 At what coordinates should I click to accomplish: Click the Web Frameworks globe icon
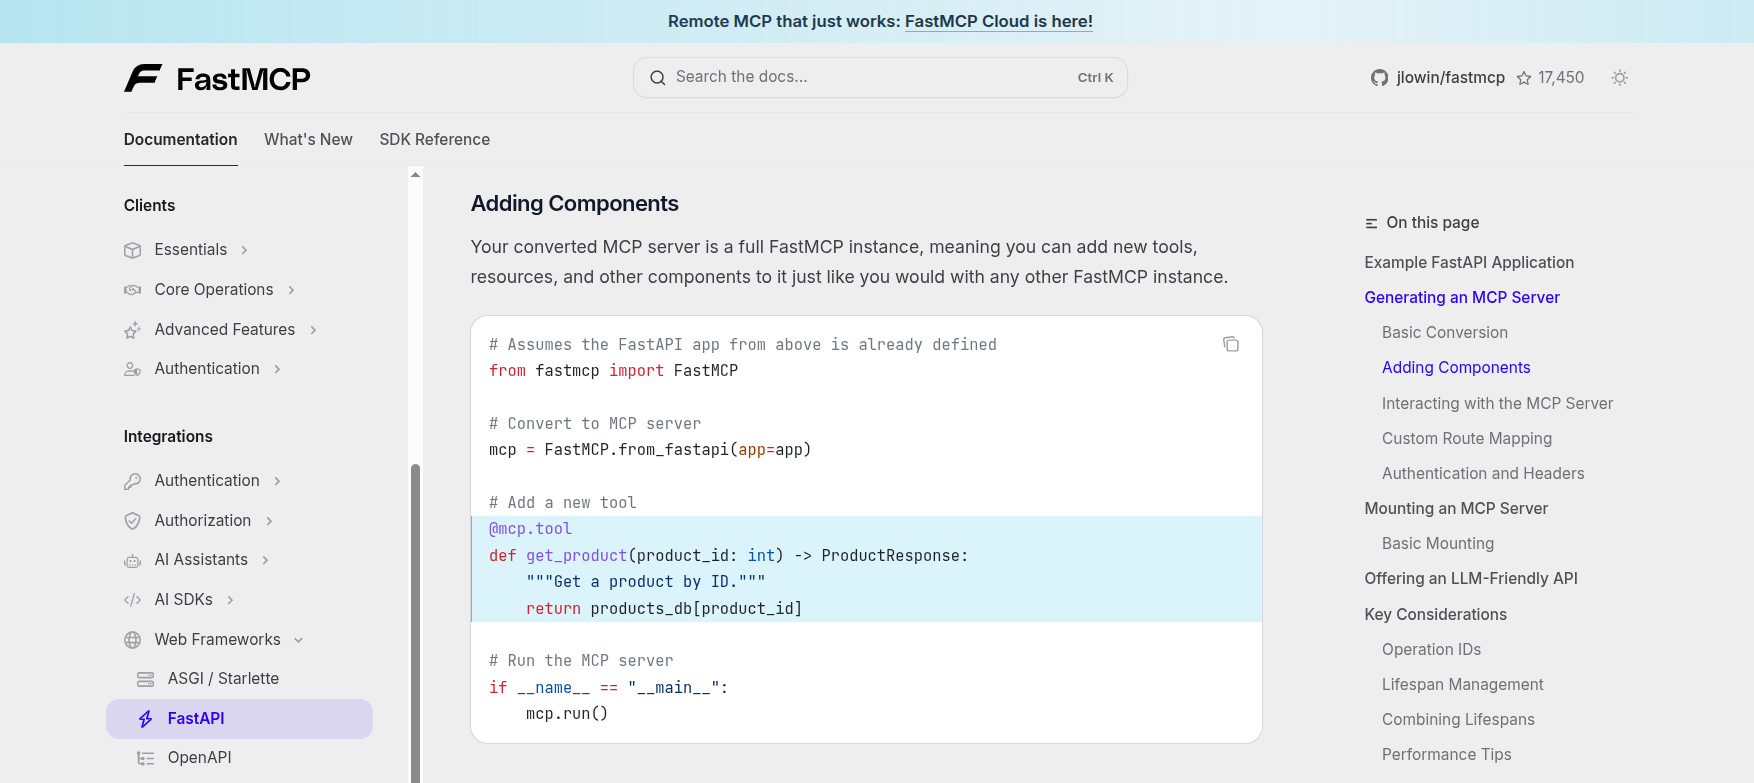pos(132,640)
